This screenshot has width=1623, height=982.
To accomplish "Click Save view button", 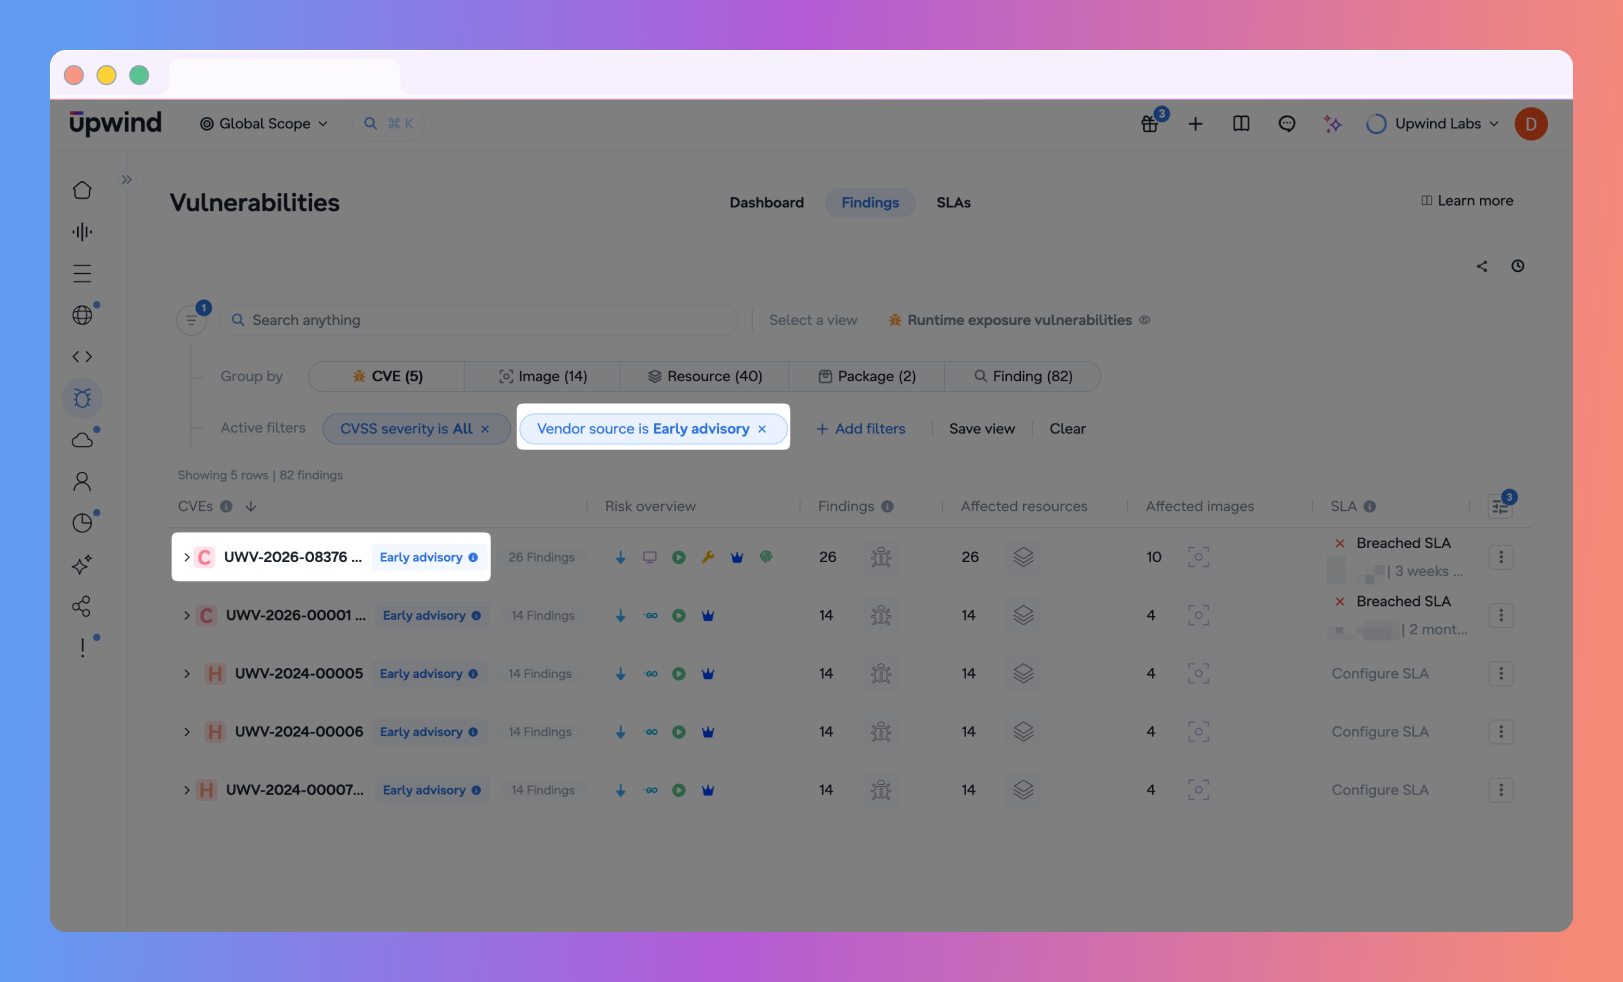I will 982,429.
